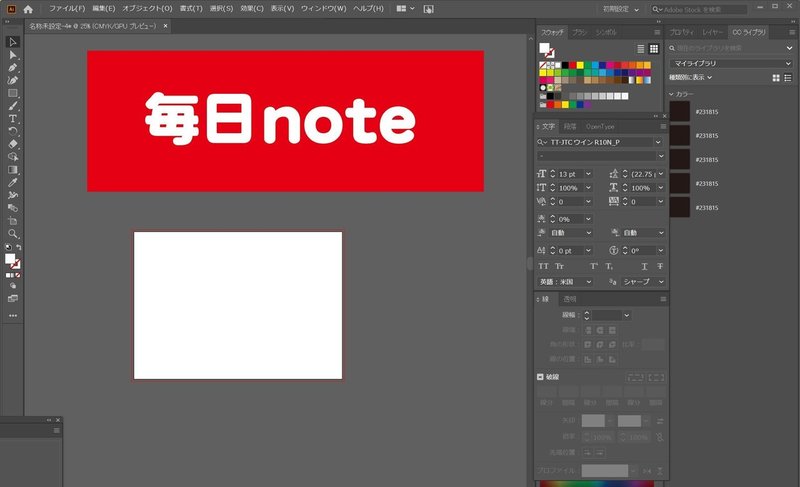Swap fill and stroke colors arrow
The height and width of the screenshot is (487, 800).
click(18, 247)
